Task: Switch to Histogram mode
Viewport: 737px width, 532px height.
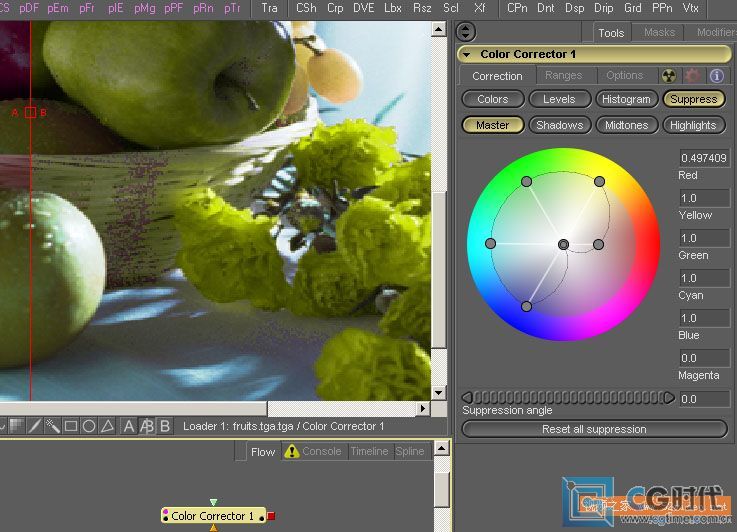Action: (x=626, y=99)
